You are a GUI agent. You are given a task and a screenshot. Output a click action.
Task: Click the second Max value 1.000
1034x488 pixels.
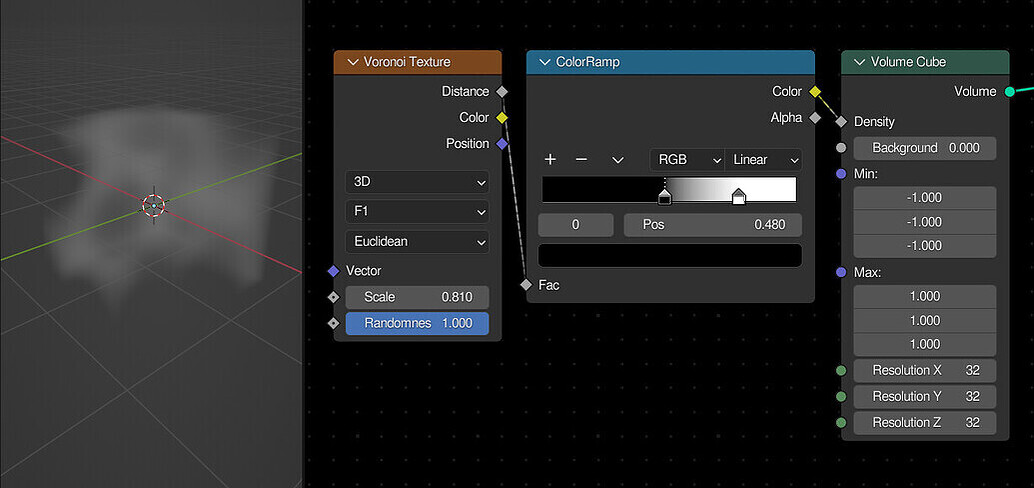[x=925, y=320]
